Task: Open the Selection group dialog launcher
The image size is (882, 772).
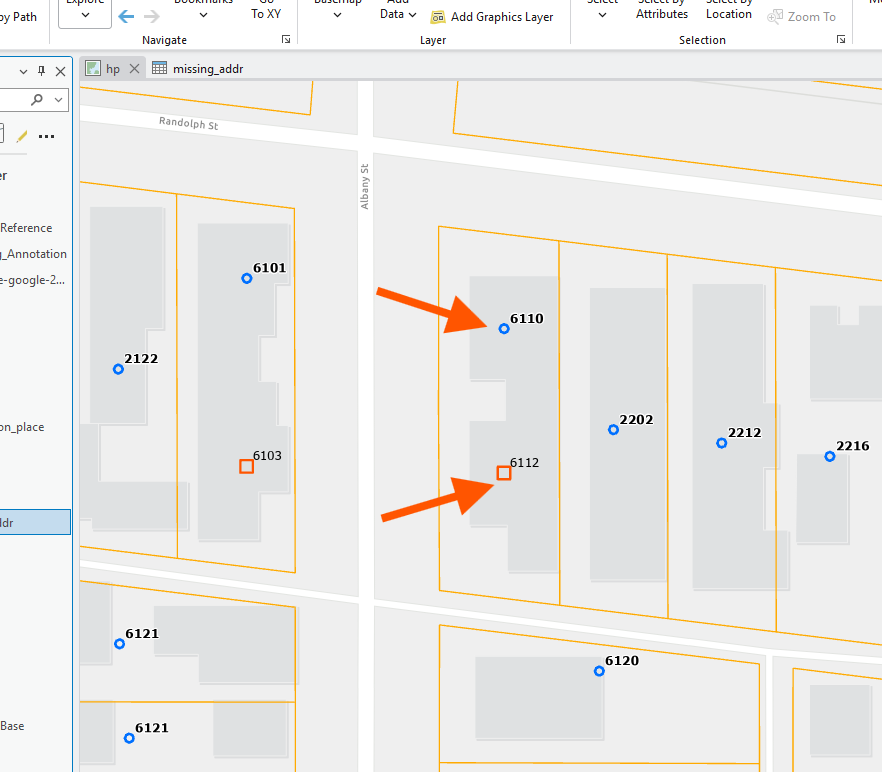Action: pyautogui.click(x=840, y=40)
